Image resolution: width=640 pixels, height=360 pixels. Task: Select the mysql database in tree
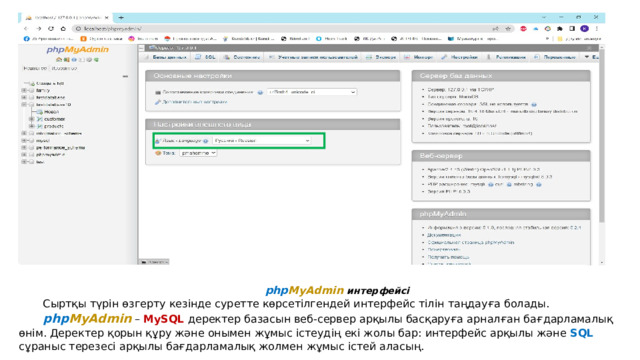43,140
